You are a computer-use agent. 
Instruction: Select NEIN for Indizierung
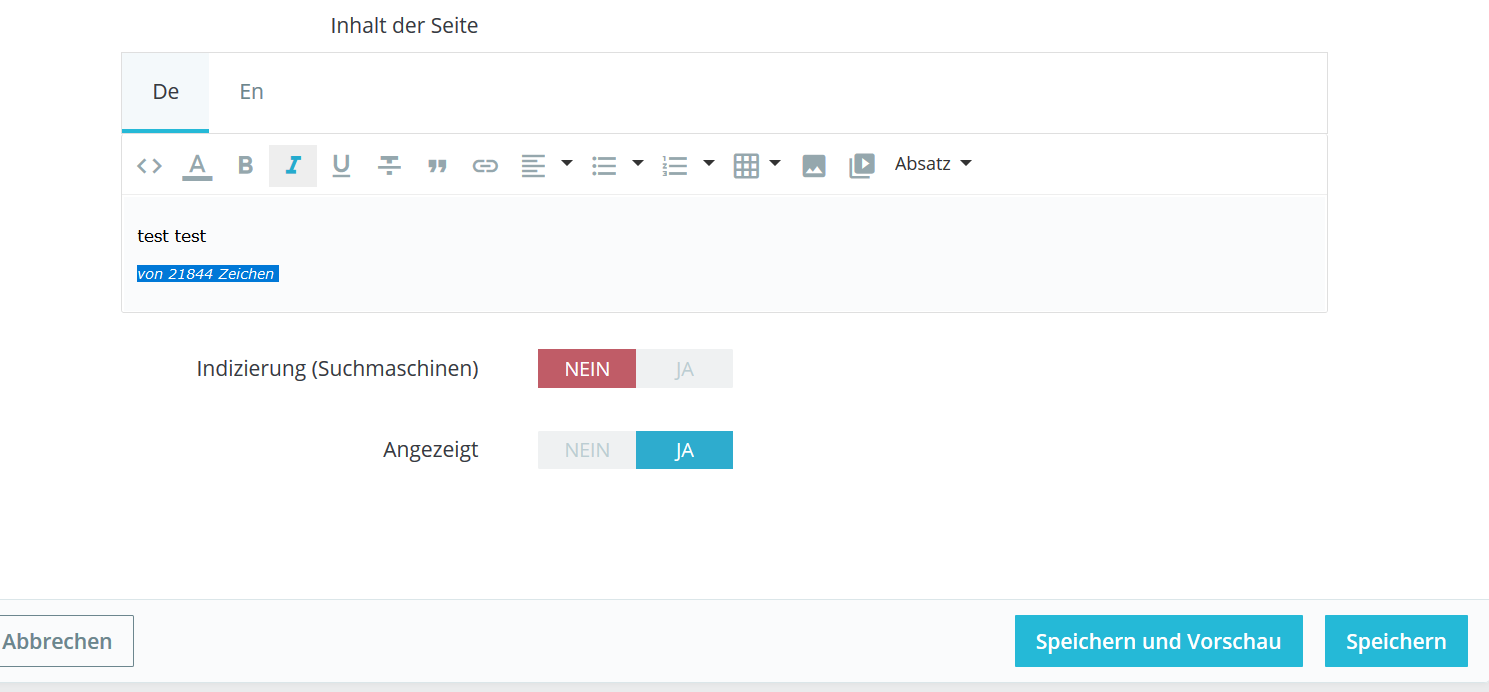587,369
